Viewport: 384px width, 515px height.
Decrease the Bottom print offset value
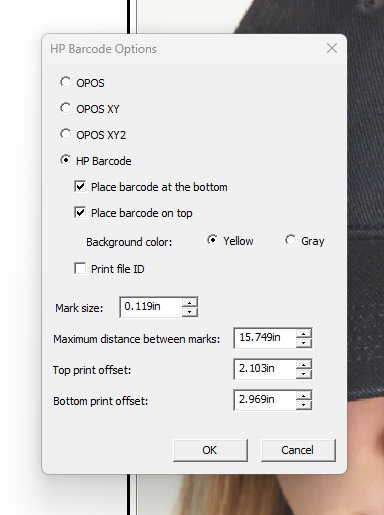tap(304, 405)
